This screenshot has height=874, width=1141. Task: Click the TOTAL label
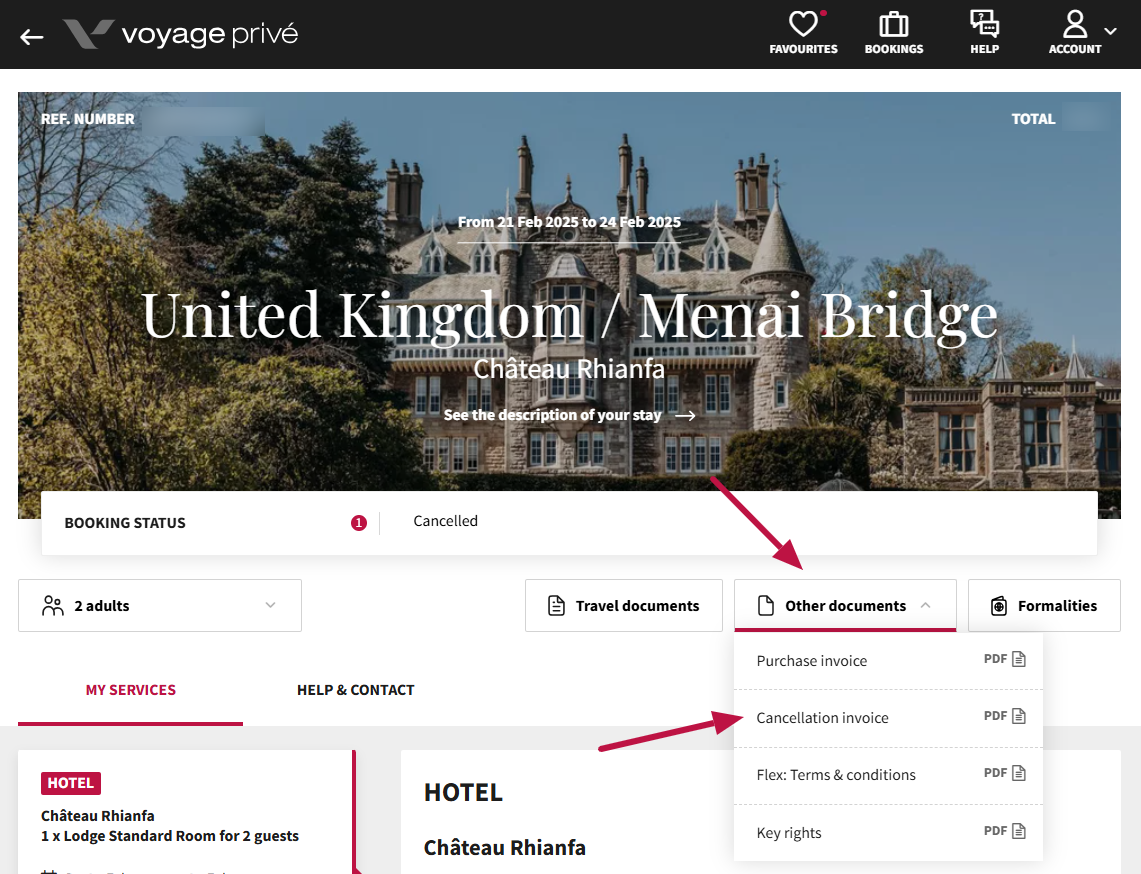(x=1033, y=119)
